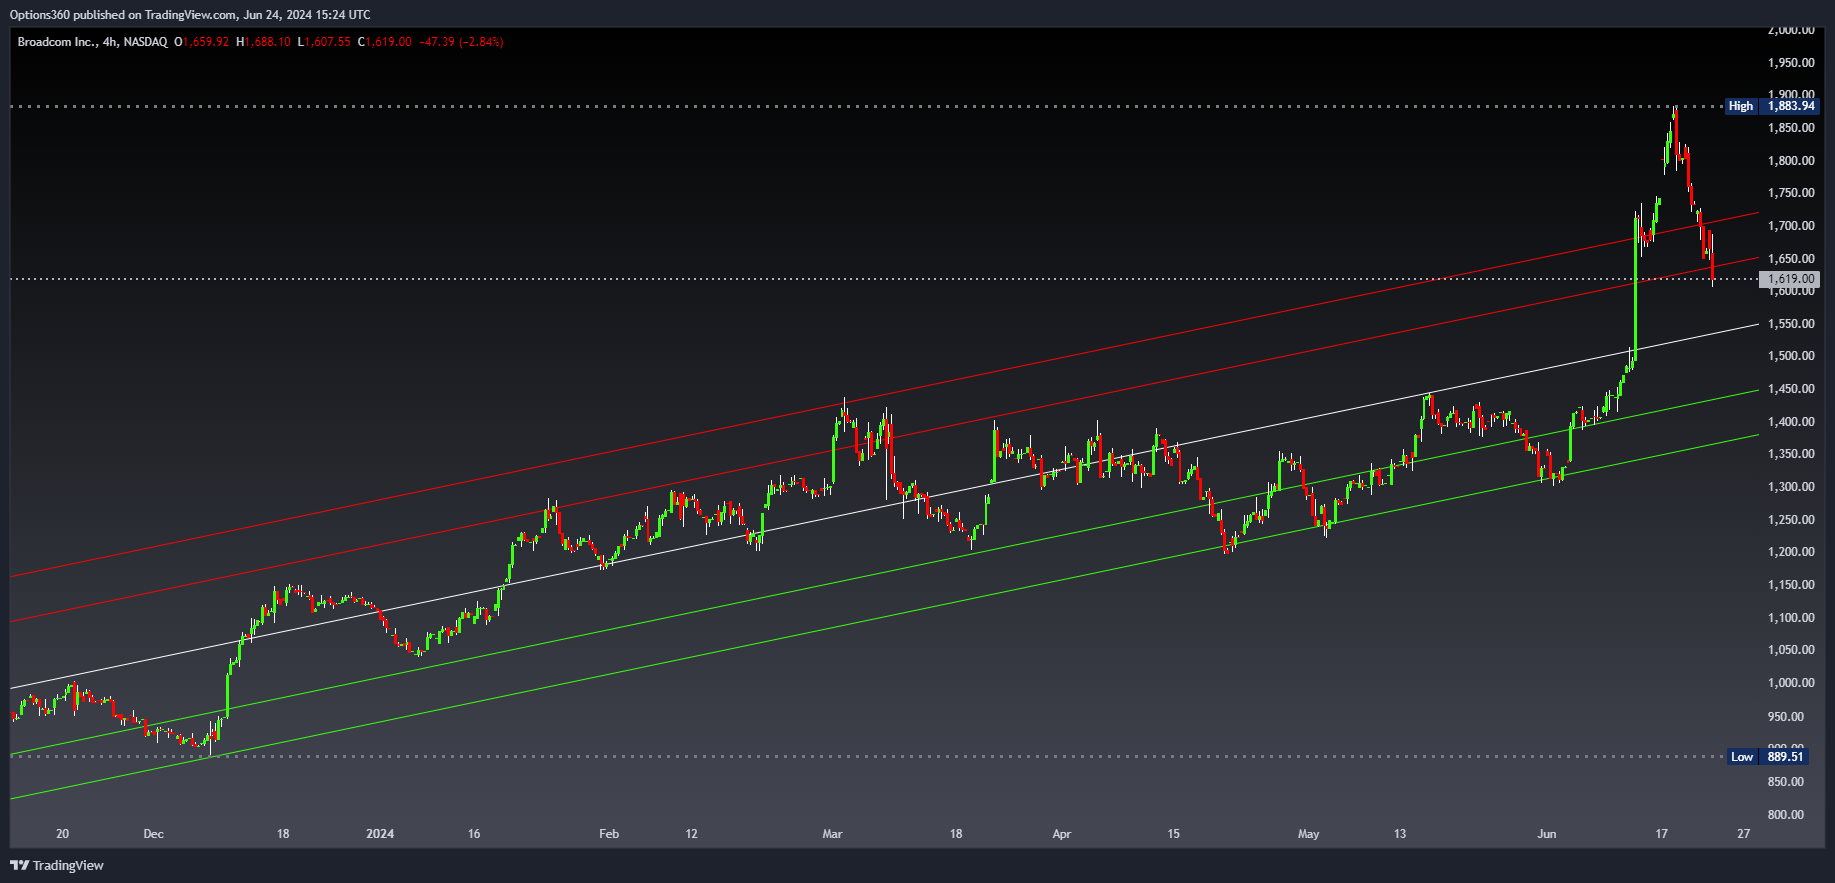This screenshot has height=883, width=1835.
Task: Click the 1,450.00 price axis label
Action: tap(1791, 389)
